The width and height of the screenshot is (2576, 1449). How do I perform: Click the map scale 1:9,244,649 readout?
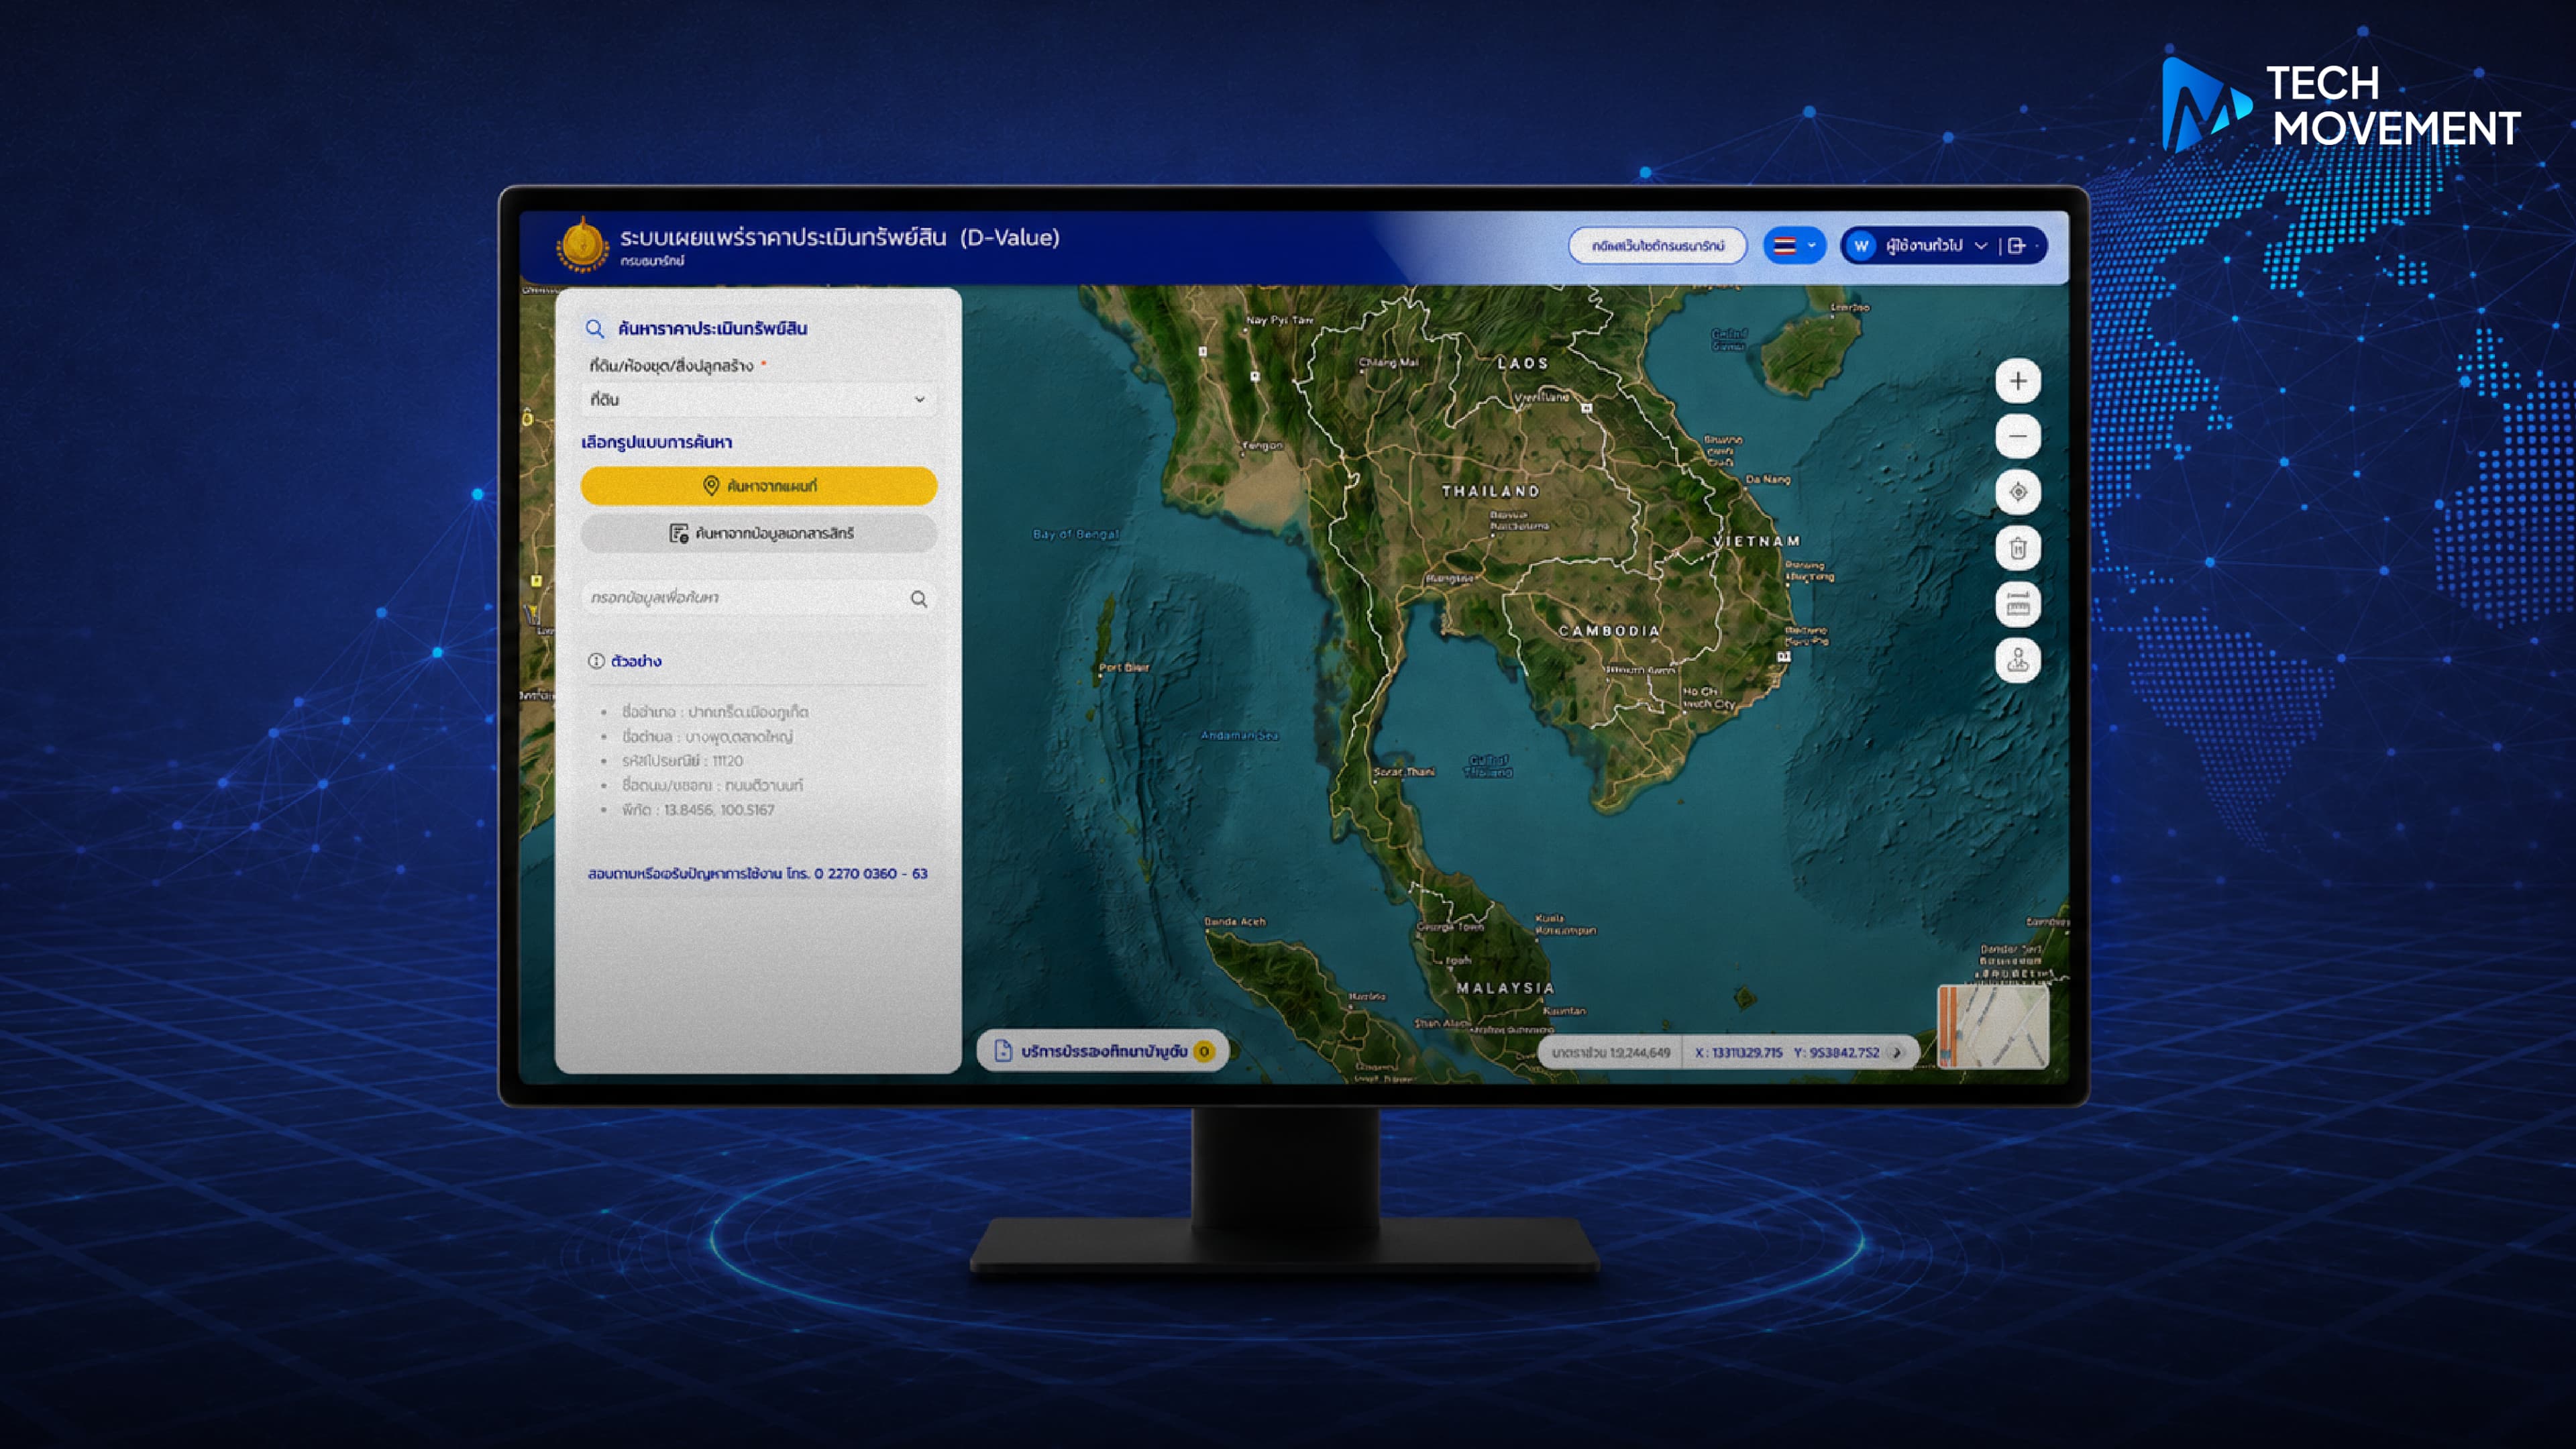coord(1610,1053)
